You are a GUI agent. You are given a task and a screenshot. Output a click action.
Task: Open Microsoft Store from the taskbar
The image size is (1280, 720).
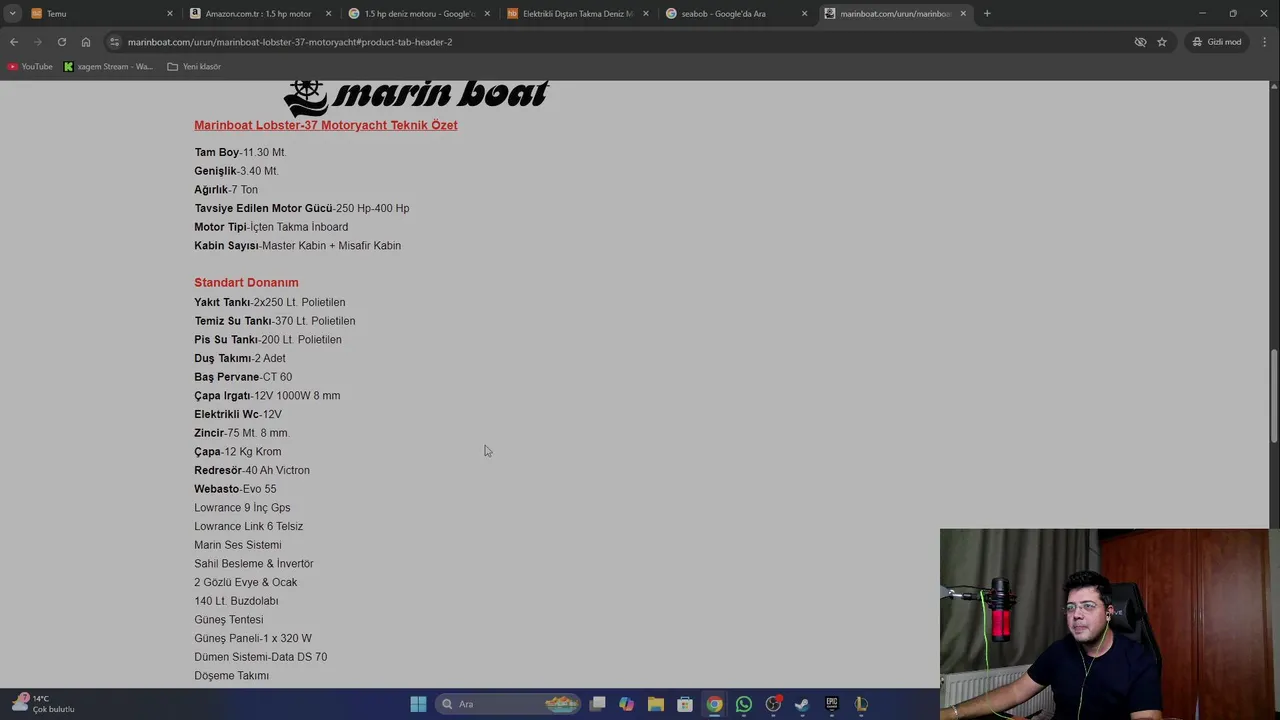tap(685, 704)
